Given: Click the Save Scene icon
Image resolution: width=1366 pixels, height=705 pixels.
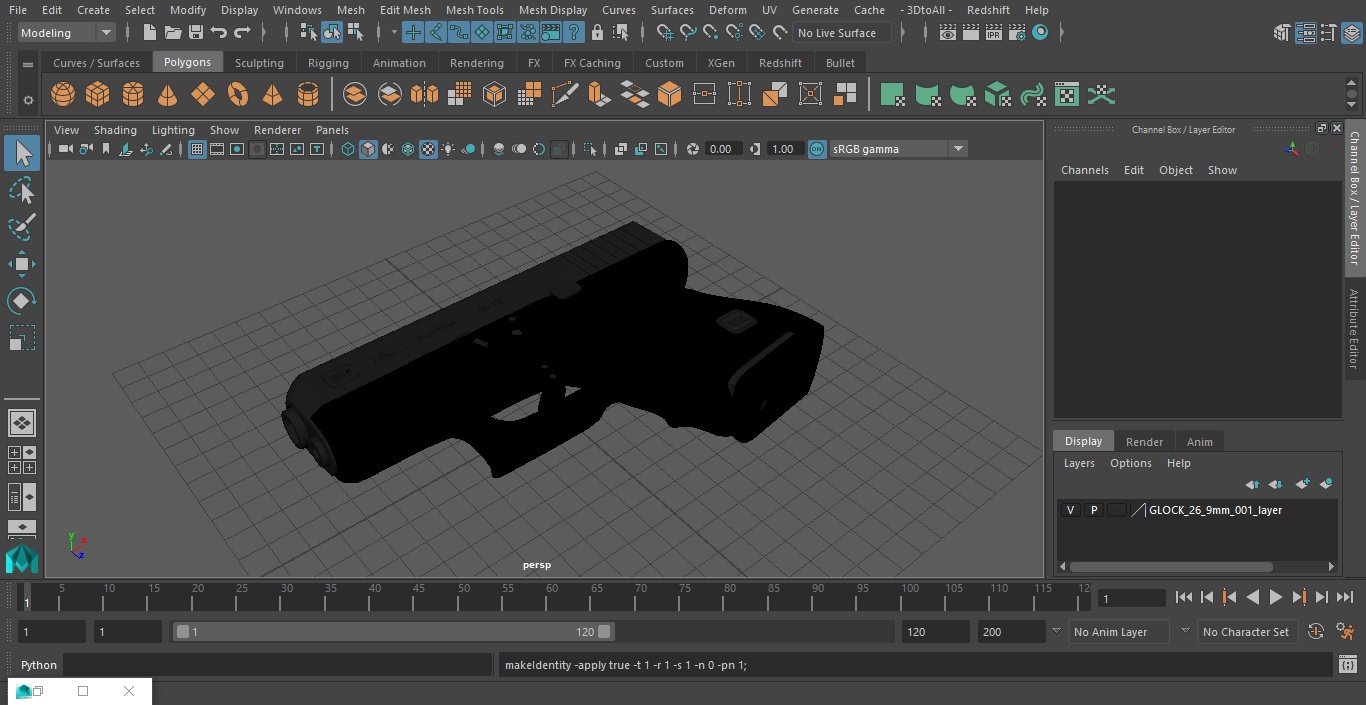Looking at the screenshot, I should (x=196, y=33).
